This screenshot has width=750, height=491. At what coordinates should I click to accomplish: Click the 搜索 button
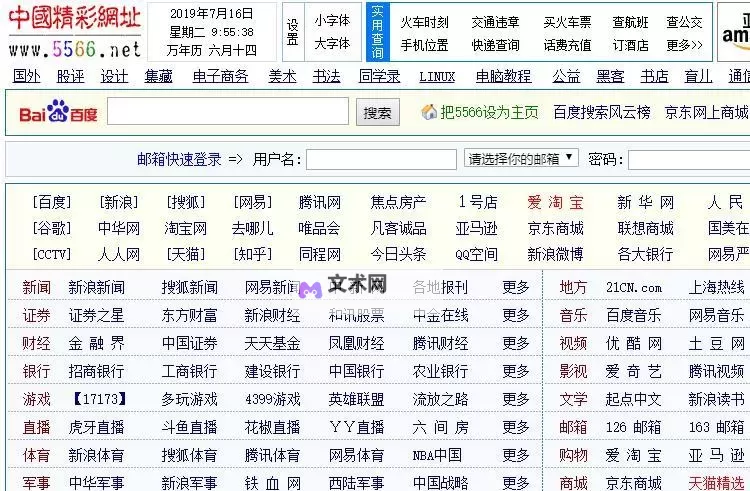[377, 113]
